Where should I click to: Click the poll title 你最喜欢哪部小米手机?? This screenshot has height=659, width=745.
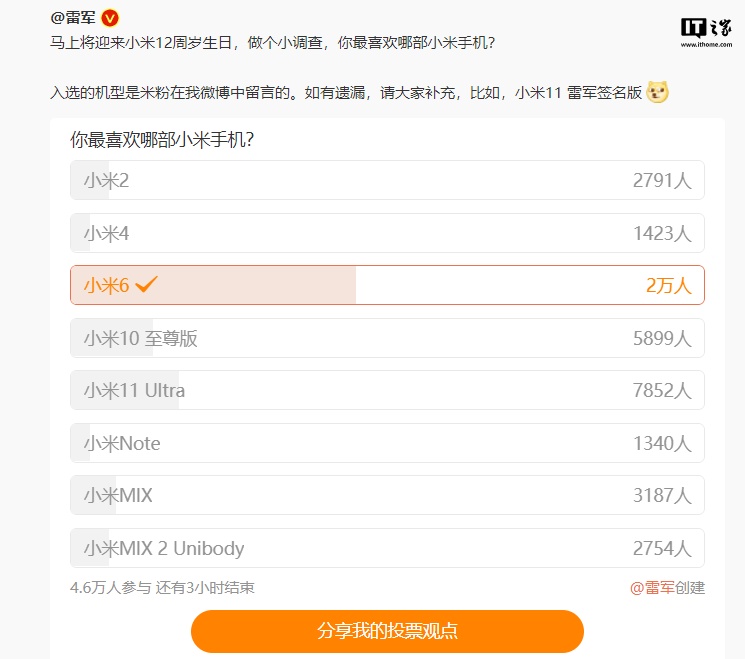pyautogui.click(x=162, y=140)
